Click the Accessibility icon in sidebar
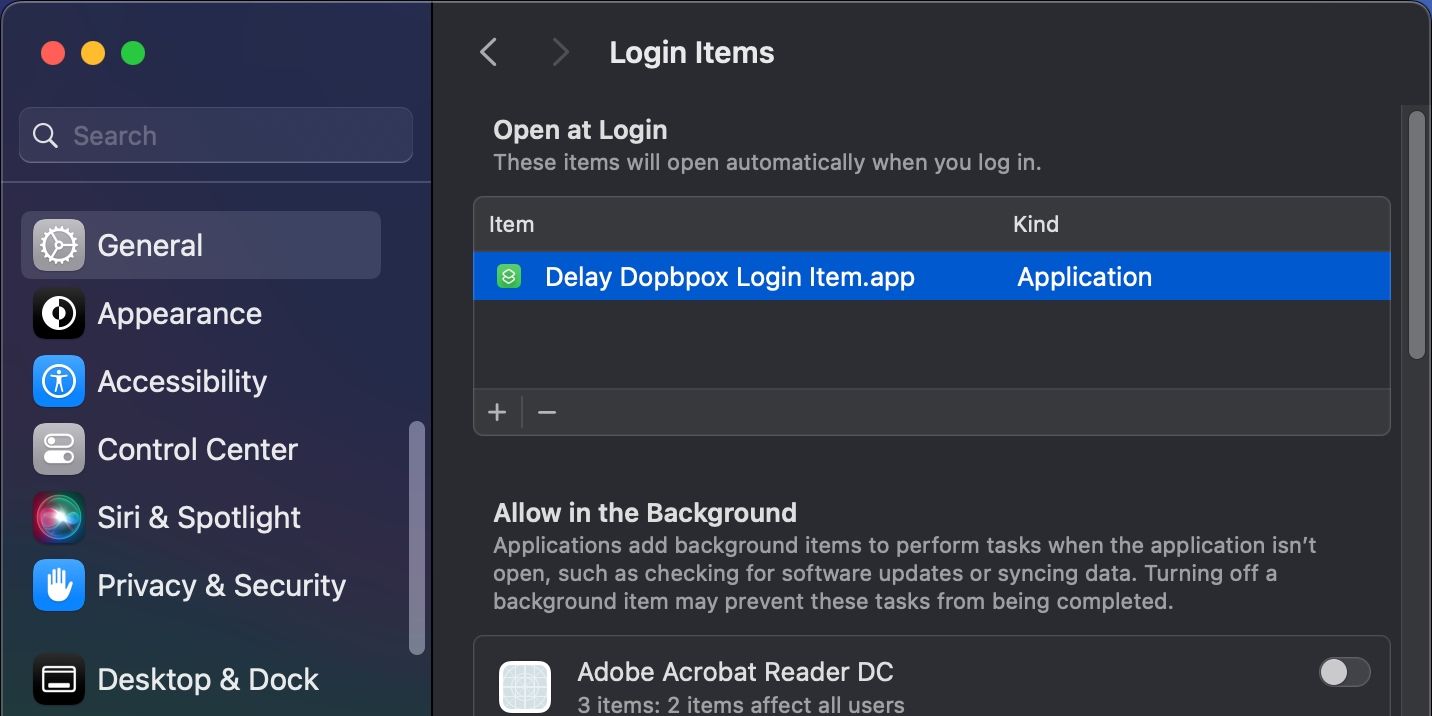 pos(59,381)
